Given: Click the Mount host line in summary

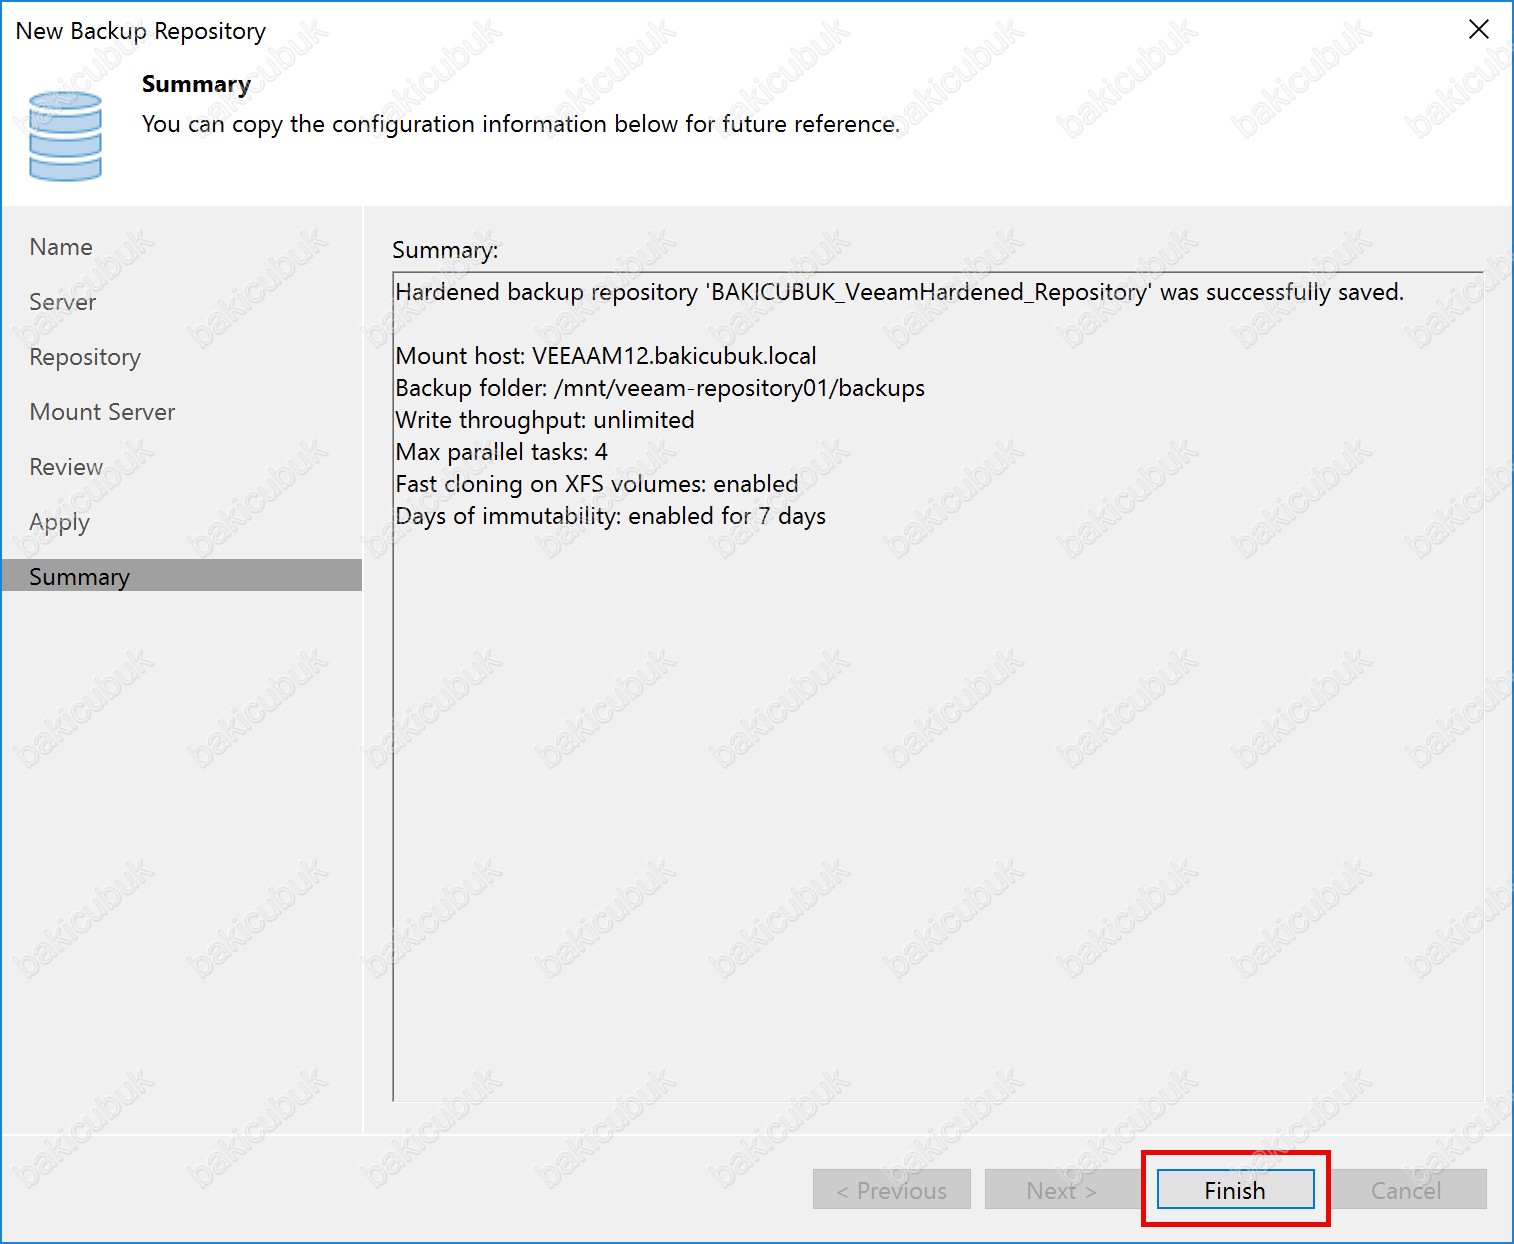Looking at the screenshot, I should point(606,356).
